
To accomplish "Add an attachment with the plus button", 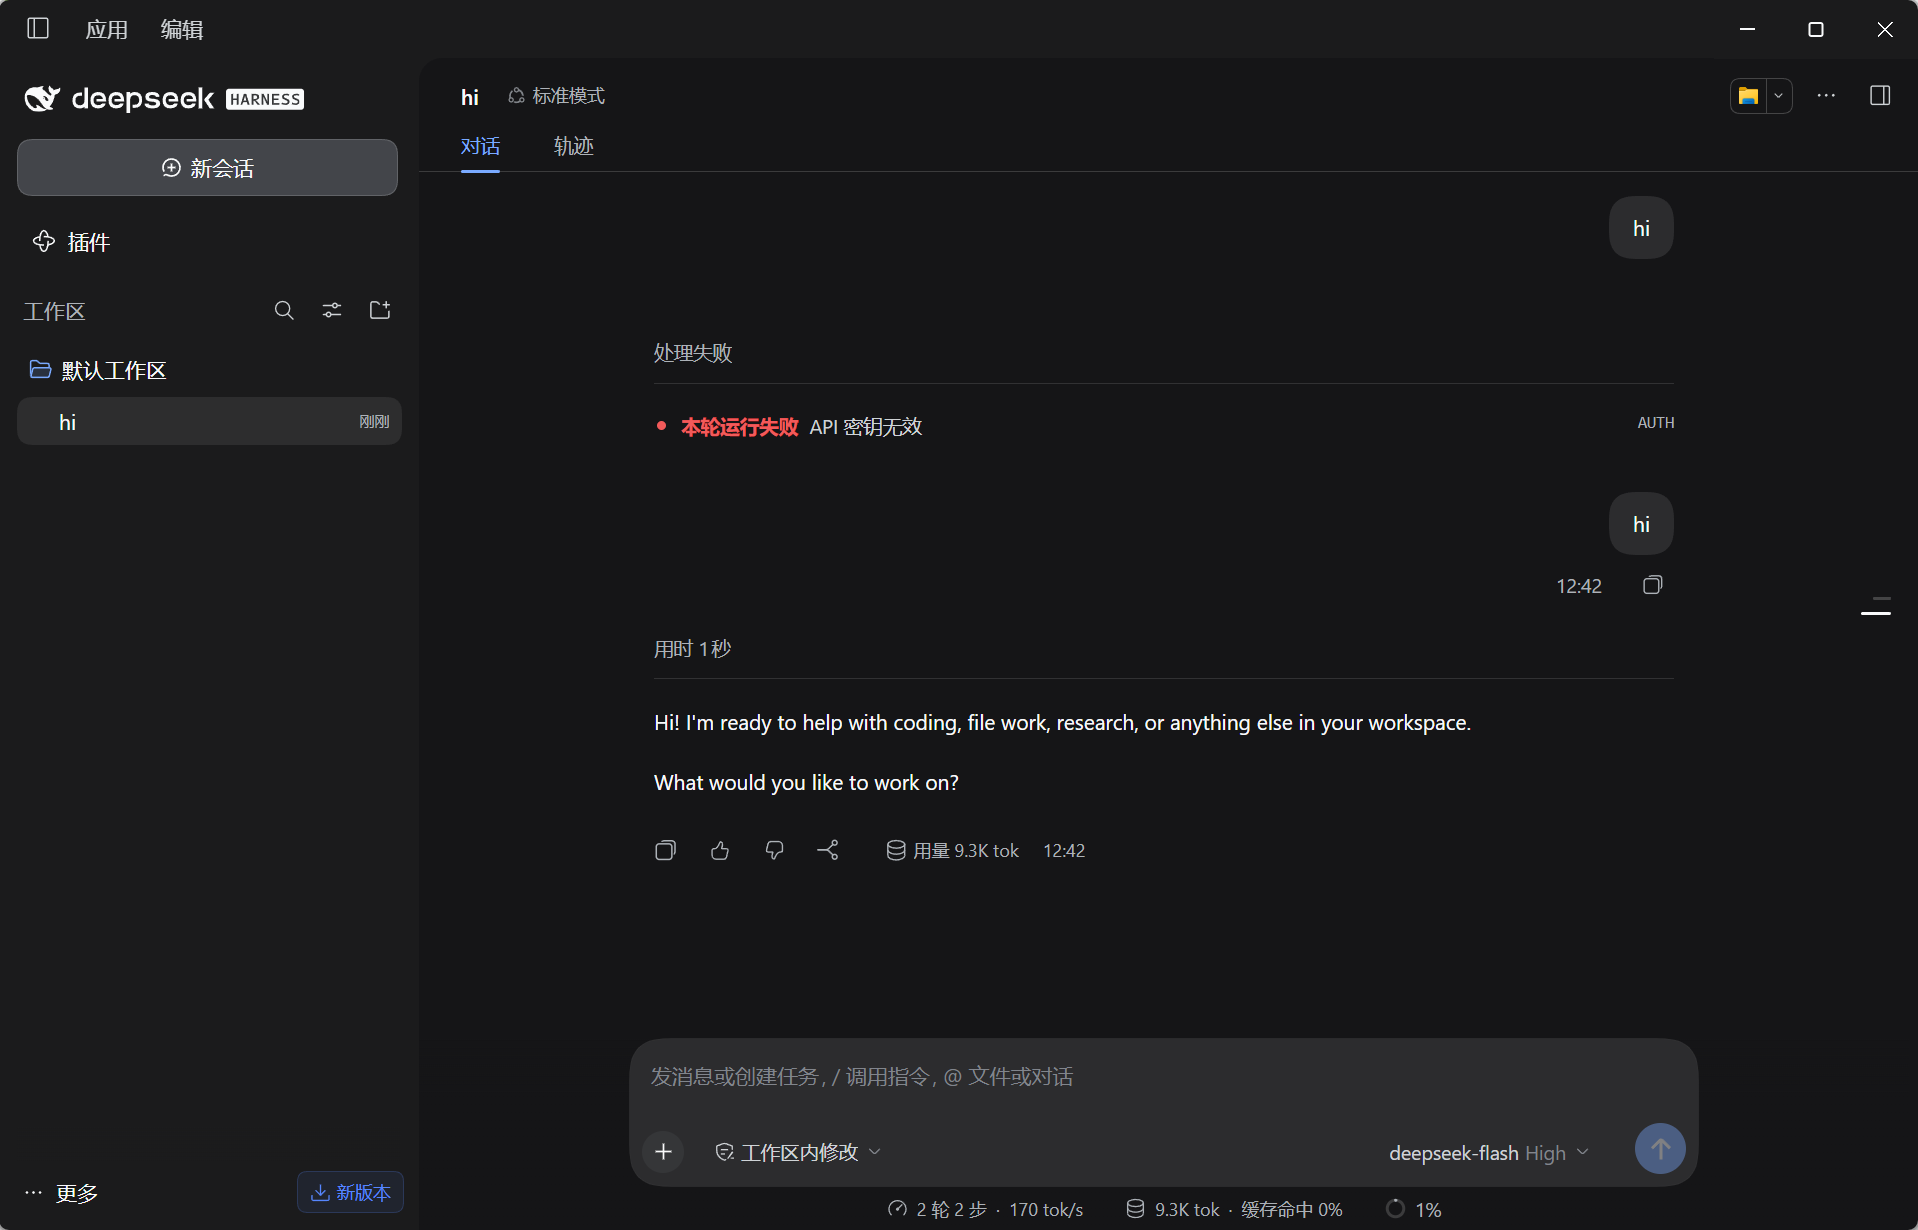I will point(663,1151).
